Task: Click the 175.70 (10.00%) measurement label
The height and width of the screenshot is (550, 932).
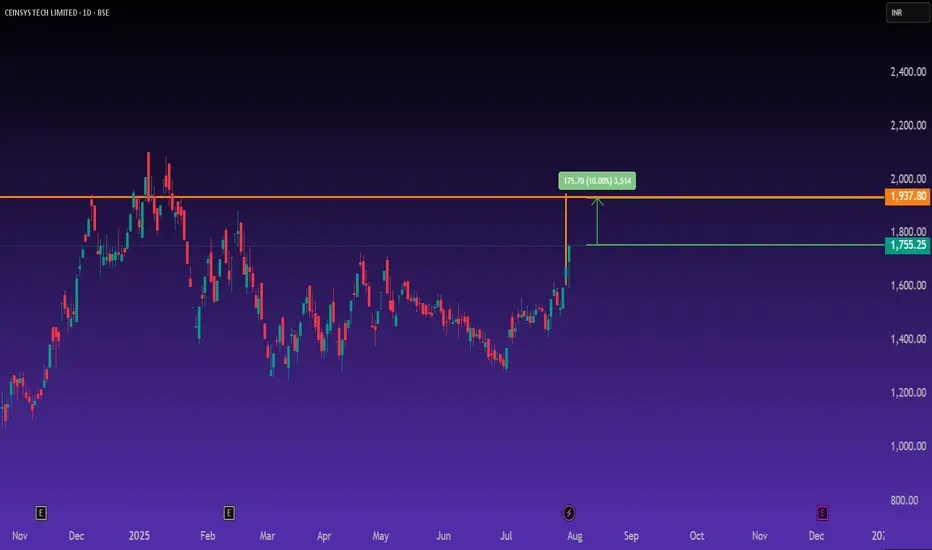Action: pyautogui.click(x=597, y=181)
